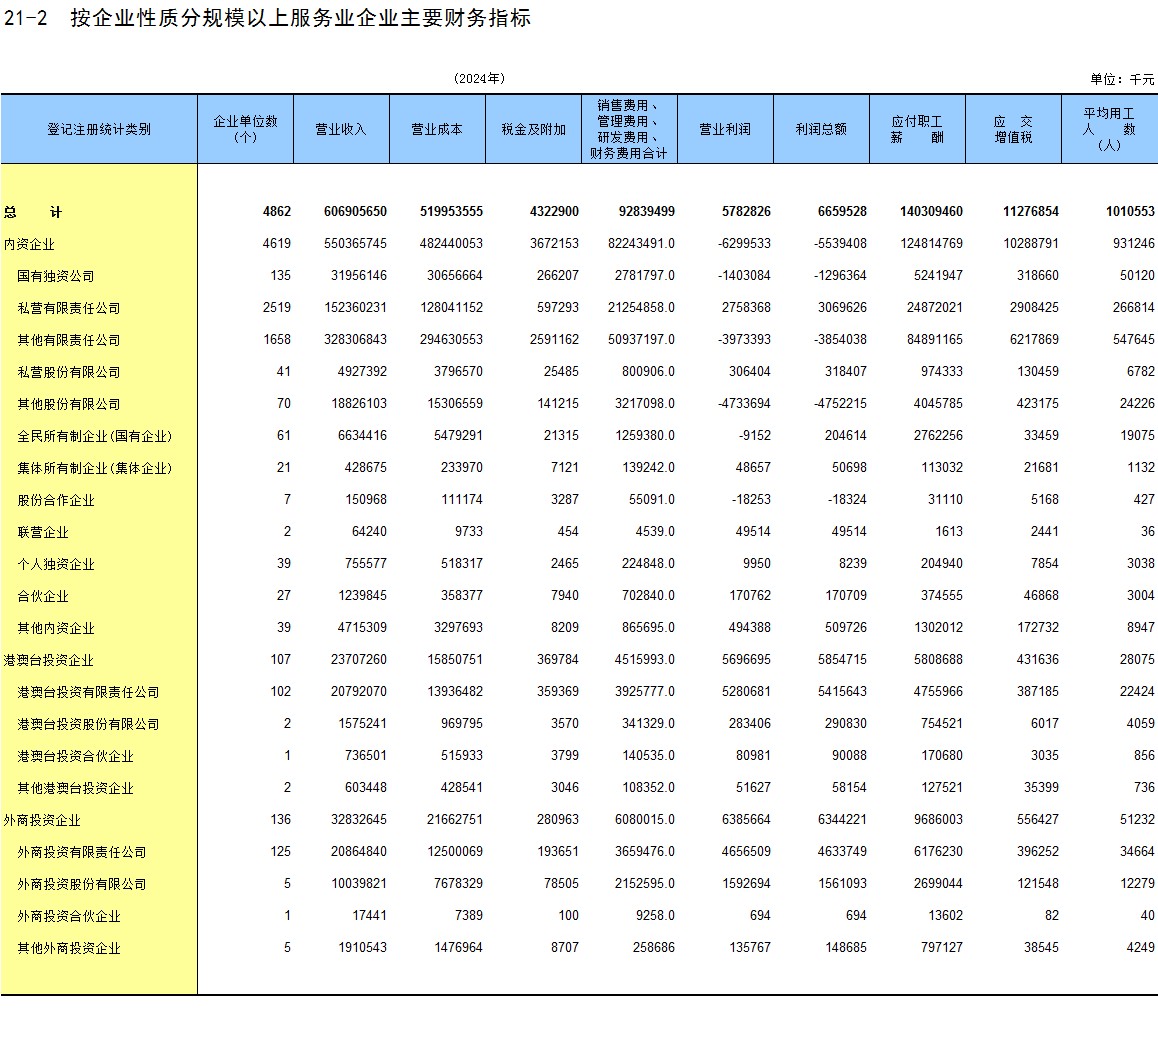Viewport: 1158px width, 1060px height.
Task: Click the 其他外商投资企业 row label
Action: point(69,948)
